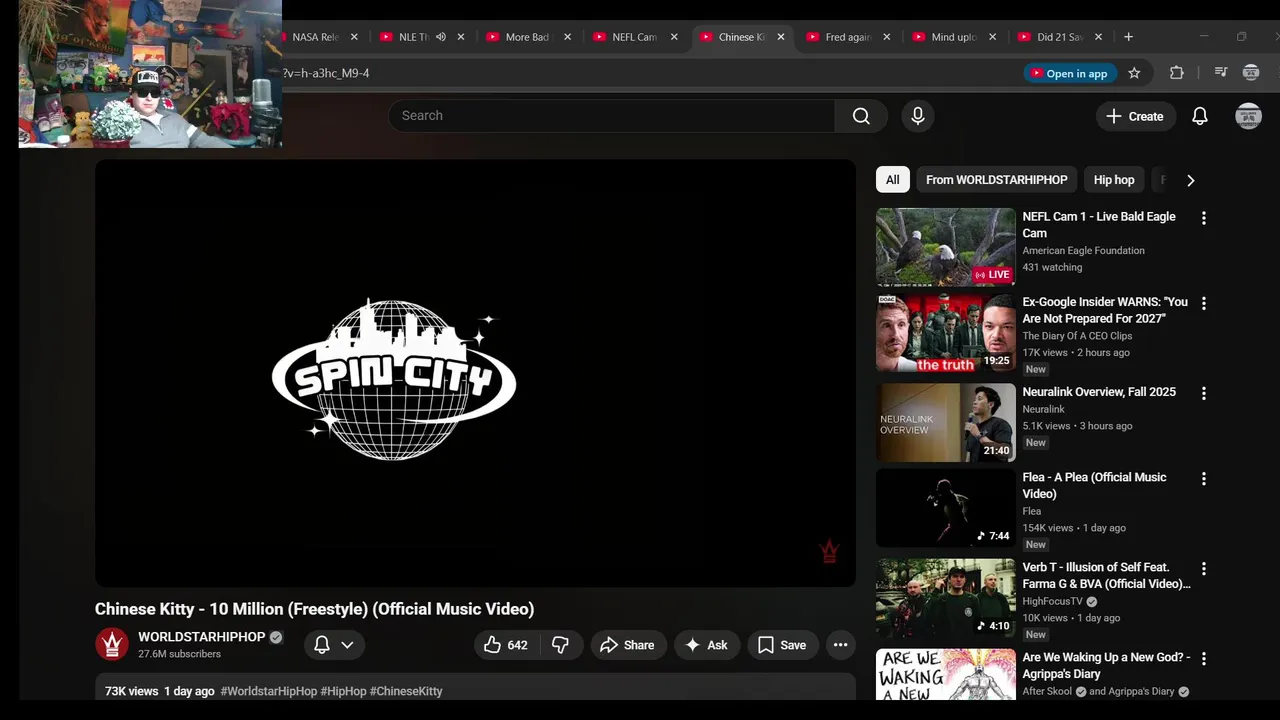Like the video with thumbs up
The width and height of the screenshot is (1280, 720).
(506, 645)
